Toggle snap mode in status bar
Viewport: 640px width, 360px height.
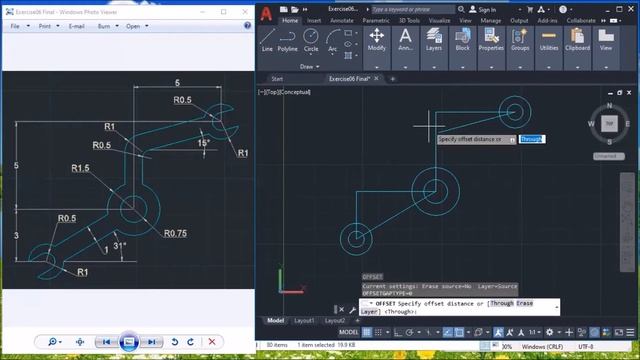[x=378, y=332]
